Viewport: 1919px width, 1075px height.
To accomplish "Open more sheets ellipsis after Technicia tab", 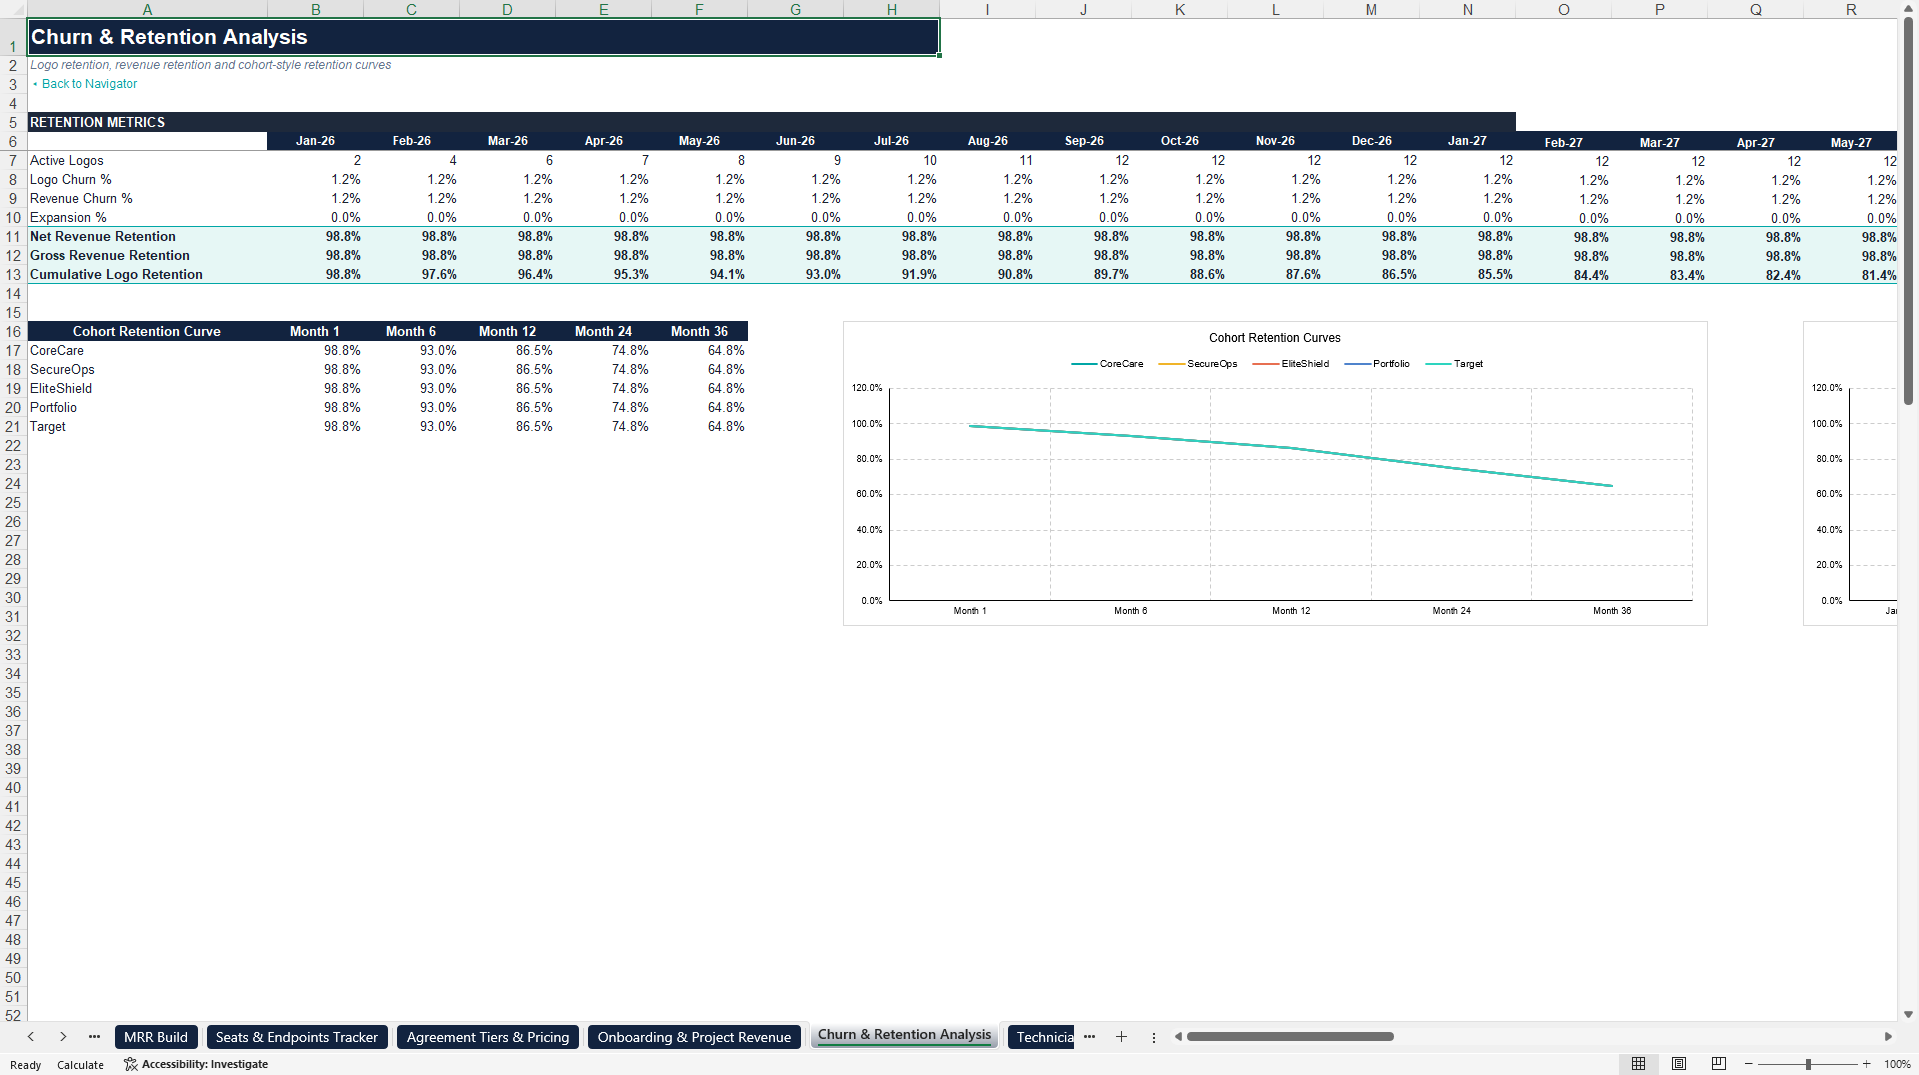I will click(1089, 1037).
